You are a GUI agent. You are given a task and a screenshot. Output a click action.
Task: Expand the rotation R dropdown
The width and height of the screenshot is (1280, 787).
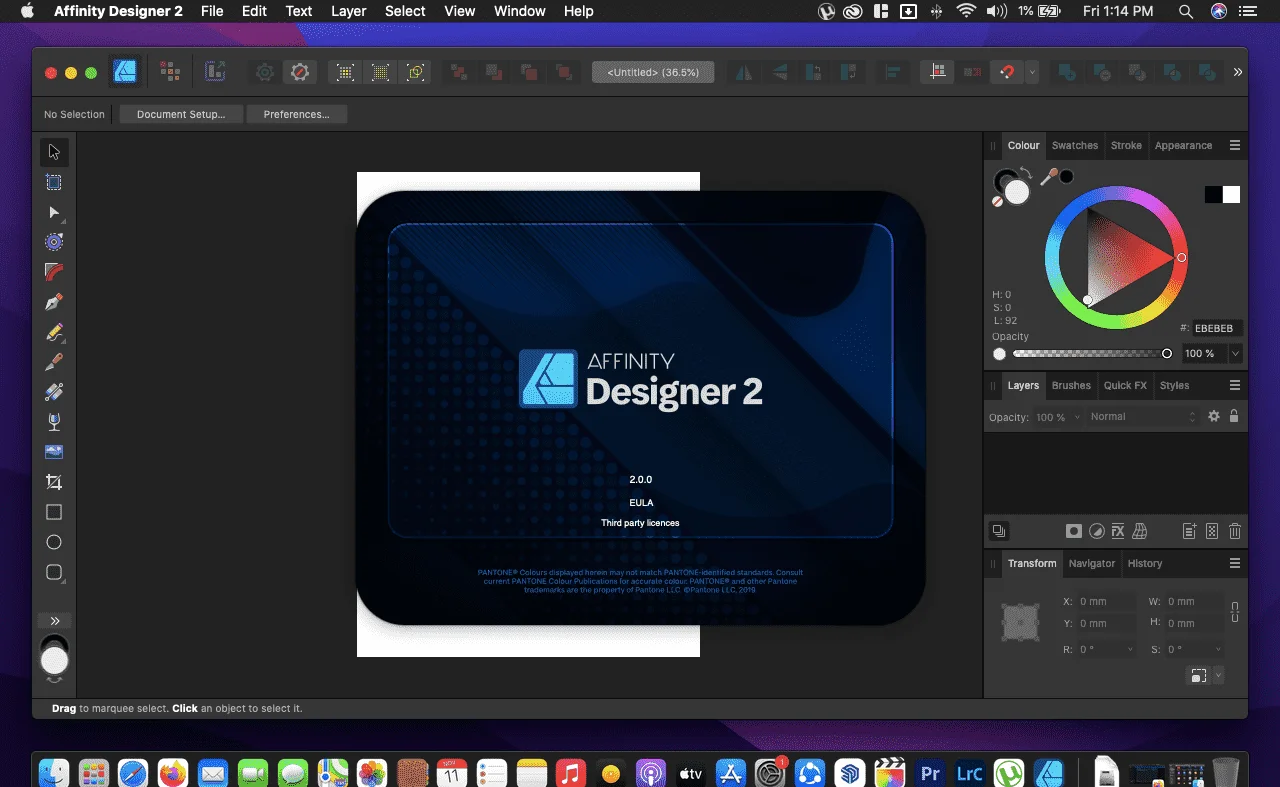(x=1130, y=649)
